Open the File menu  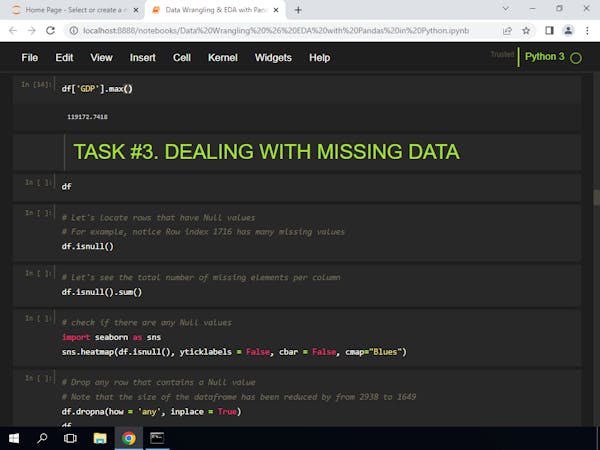(29, 57)
